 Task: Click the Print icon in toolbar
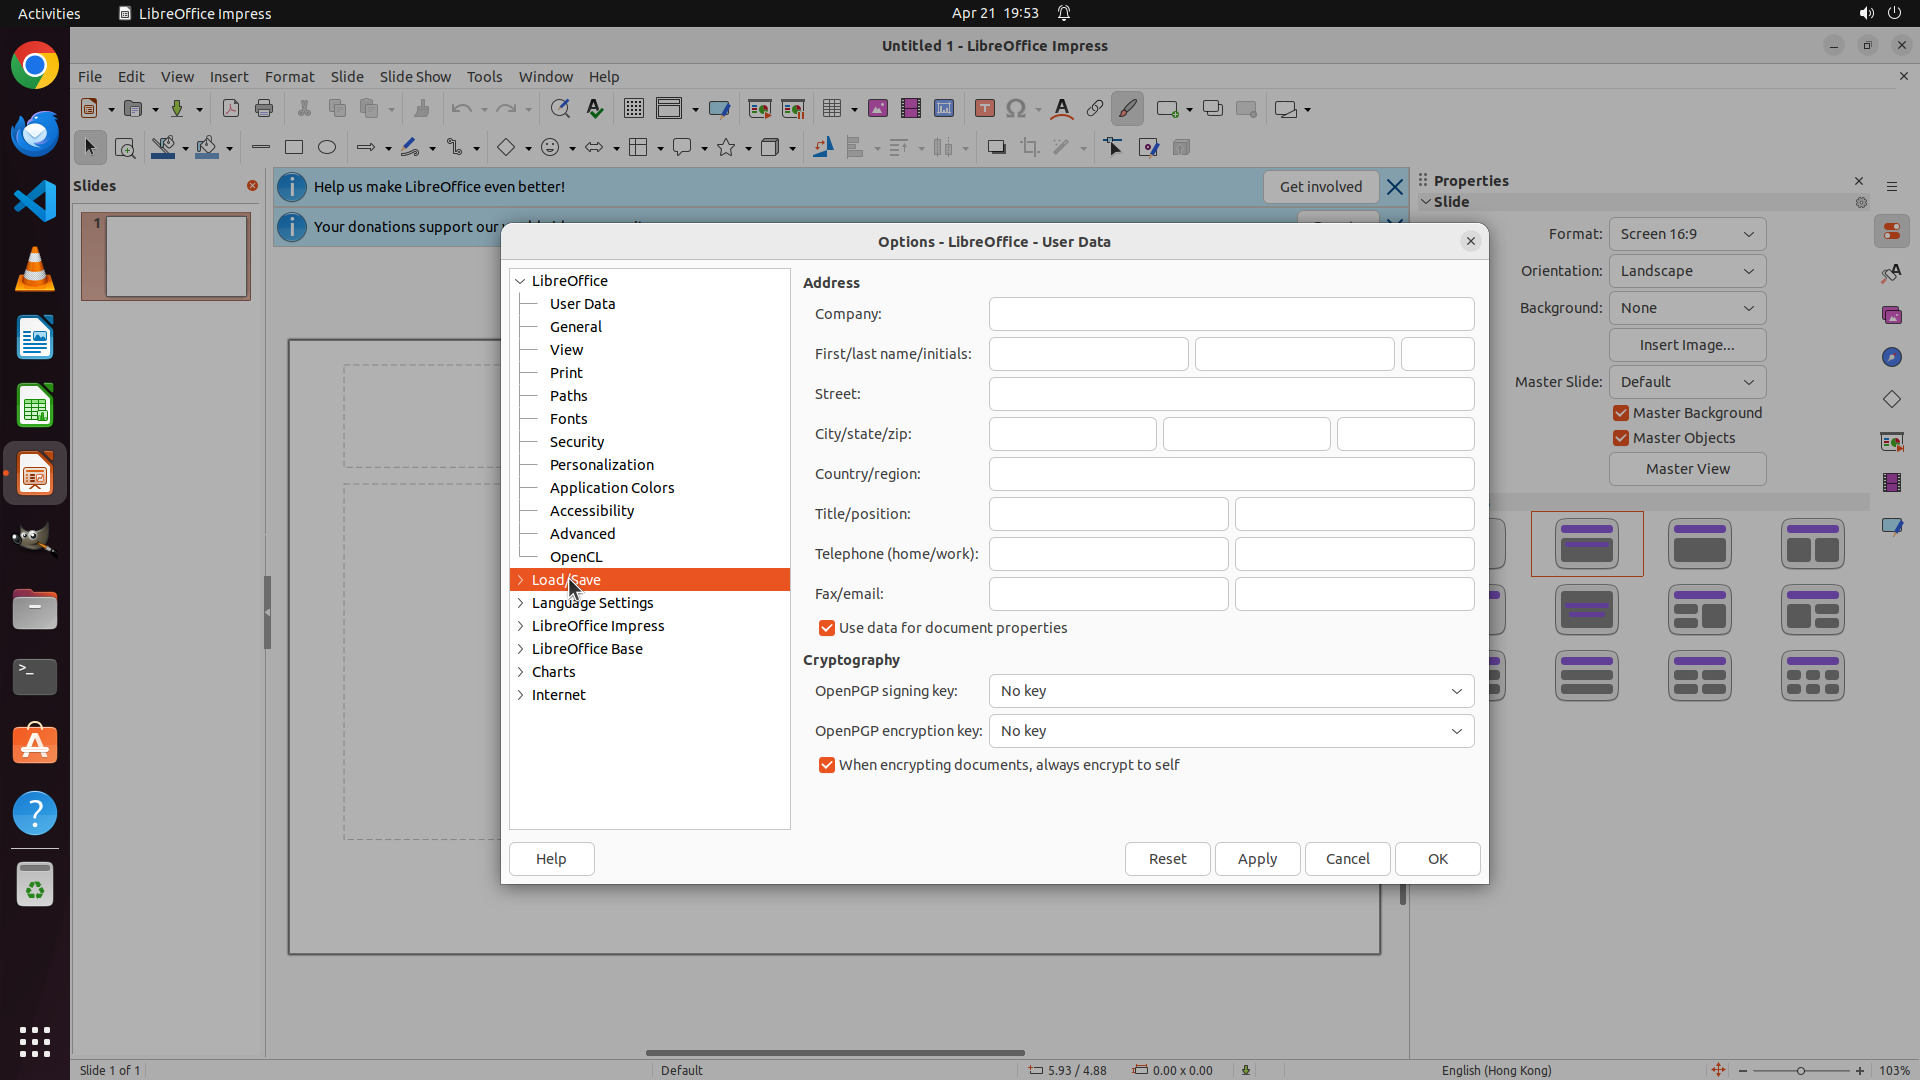click(x=264, y=109)
